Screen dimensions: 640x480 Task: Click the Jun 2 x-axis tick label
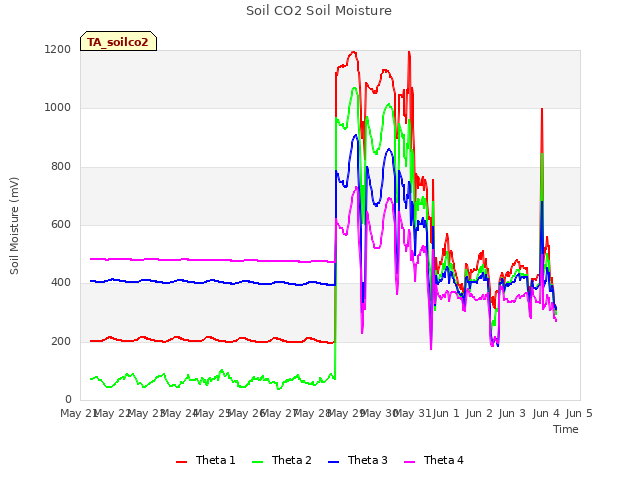479,413
